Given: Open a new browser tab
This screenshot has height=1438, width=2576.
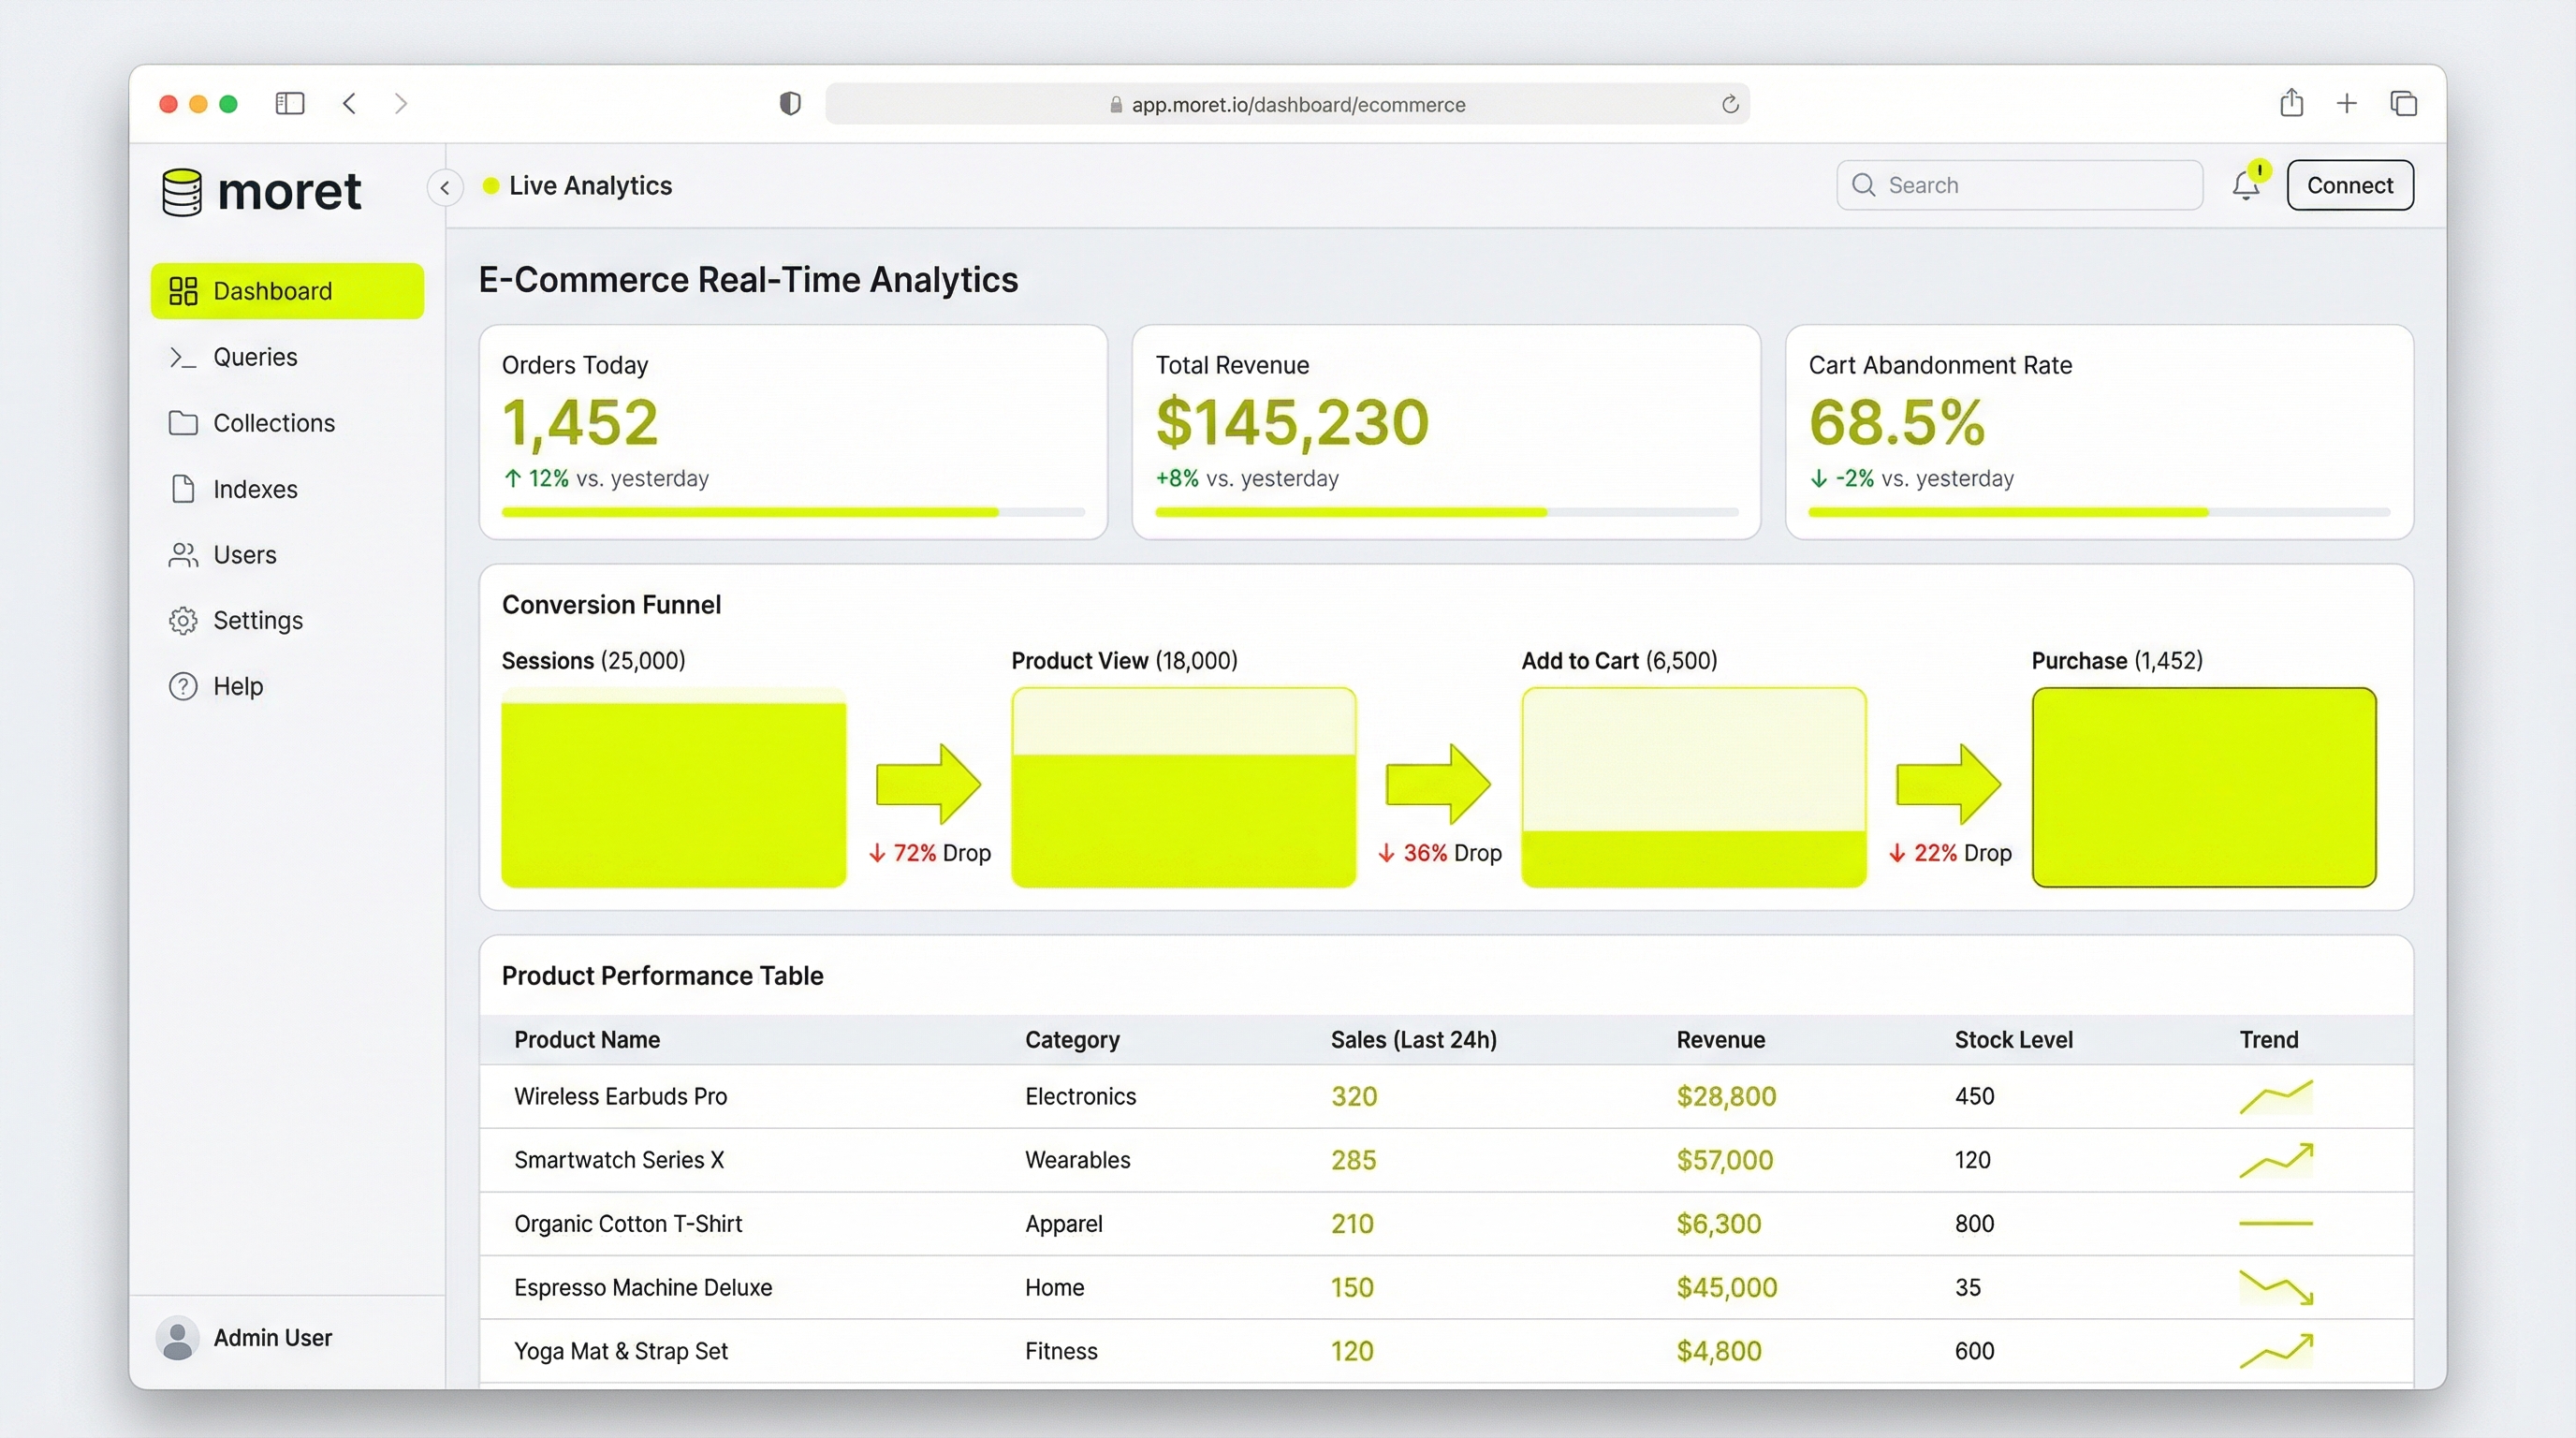Looking at the screenshot, I should coord(2347,103).
